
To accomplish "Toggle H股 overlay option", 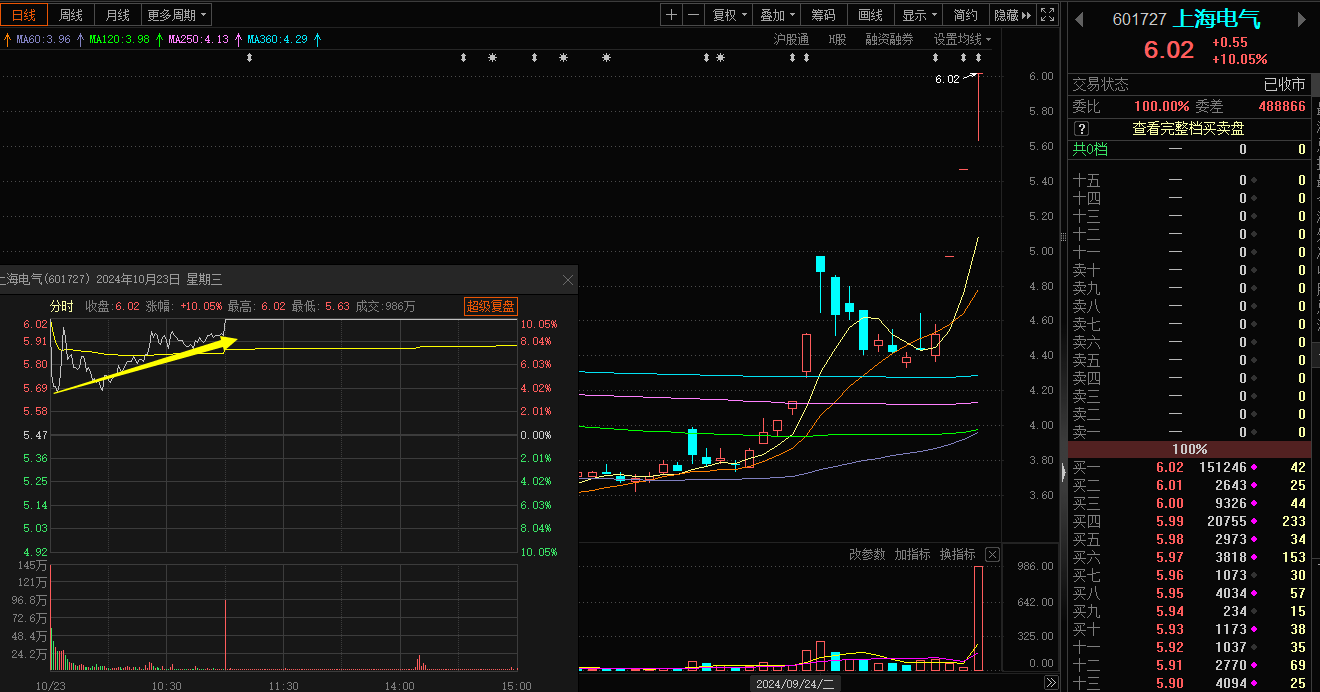I will tap(837, 40).
